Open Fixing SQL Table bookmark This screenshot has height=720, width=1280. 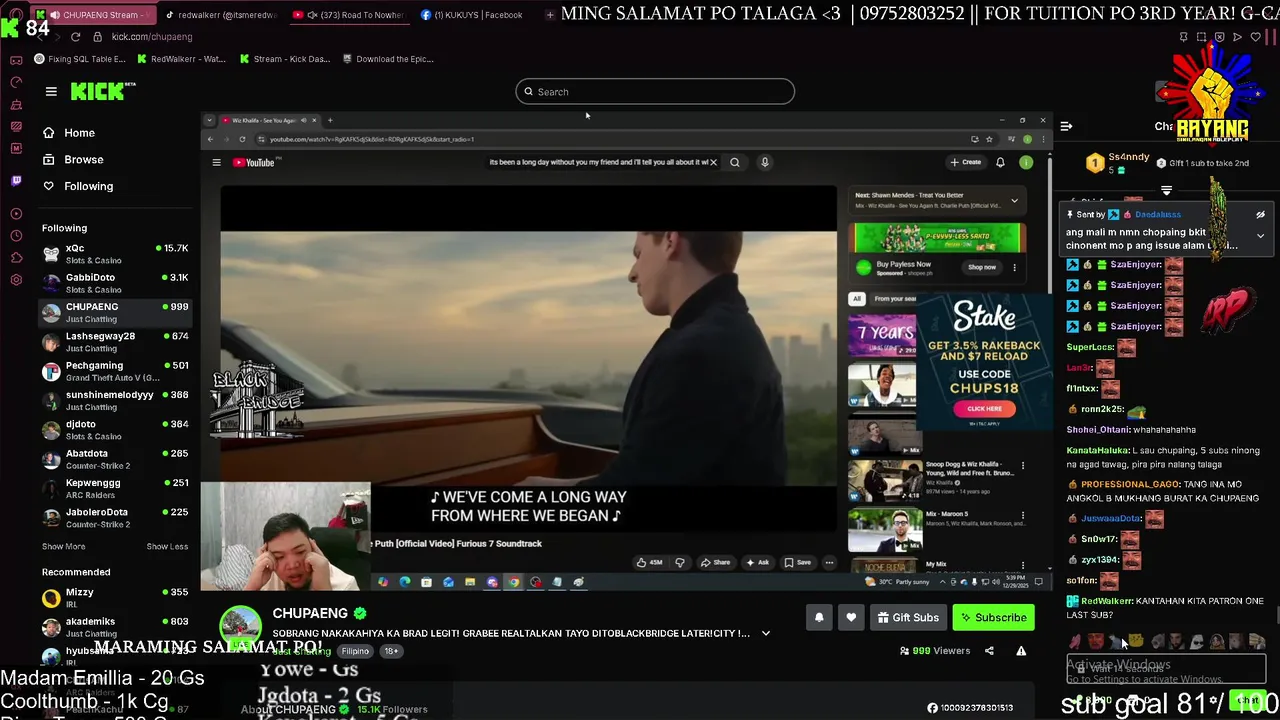click(80, 59)
